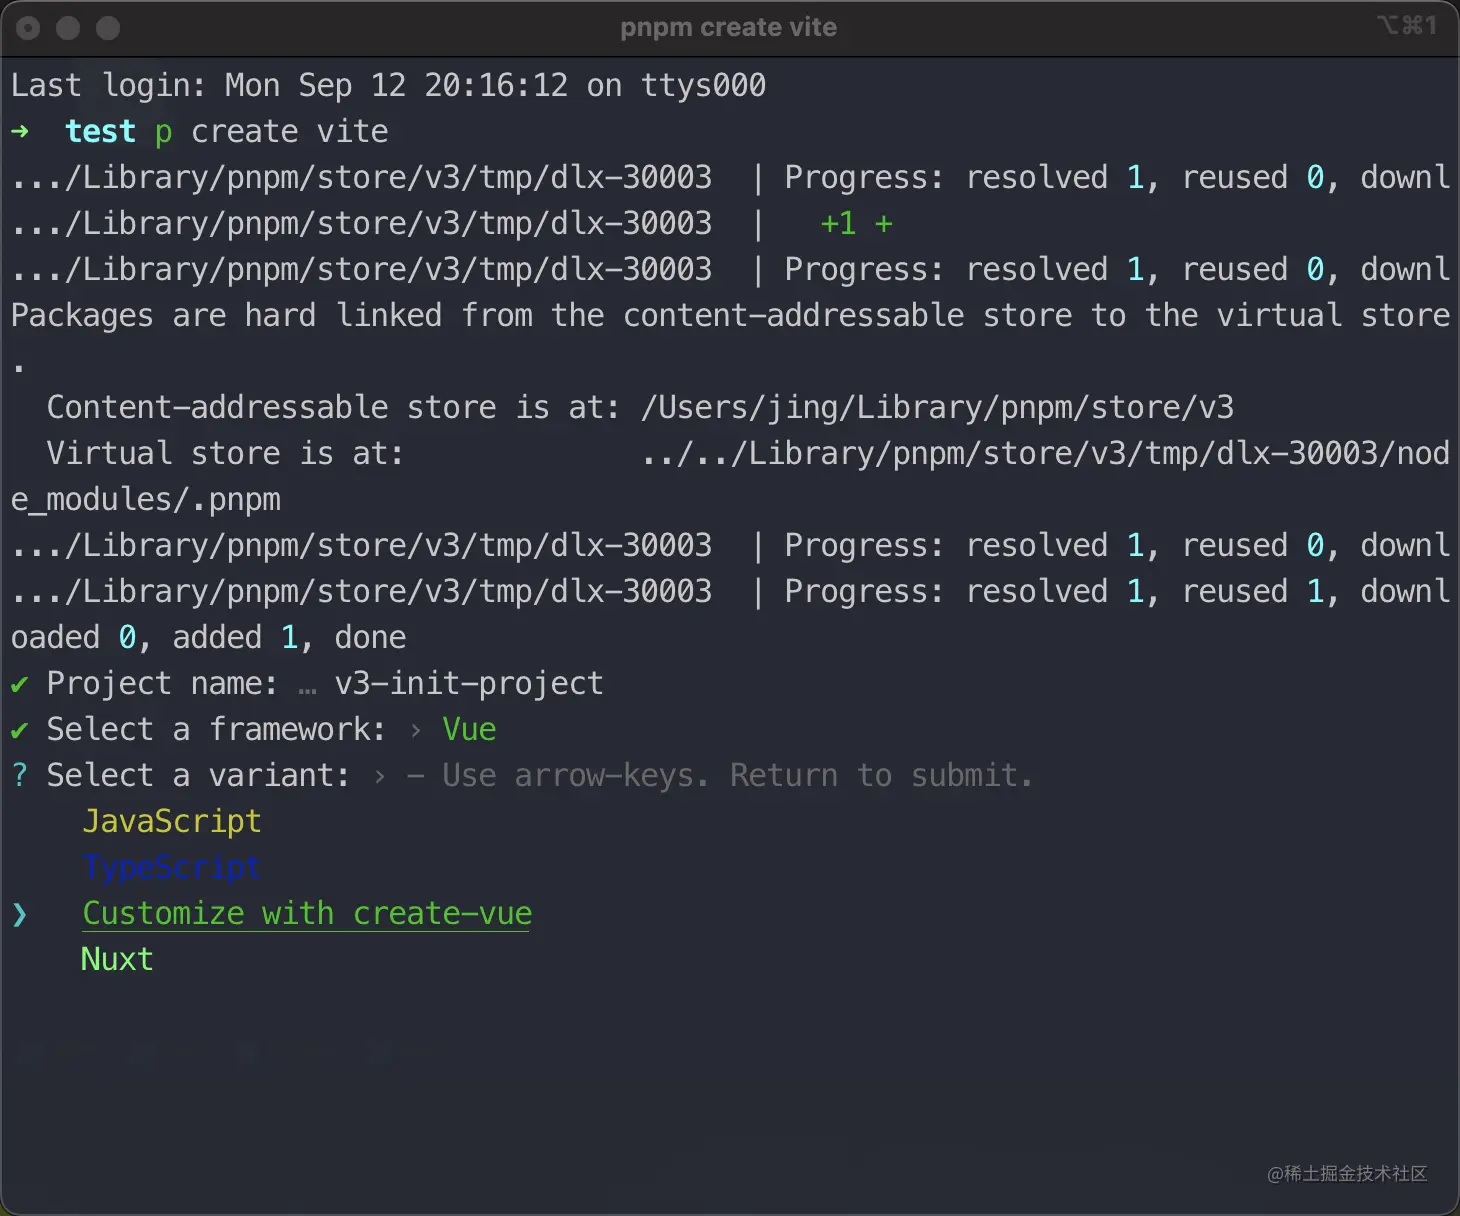Click the path '/Users/jing/Library/pnpm/store/v3'
1460x1216 pixels.
click(937, 407)
